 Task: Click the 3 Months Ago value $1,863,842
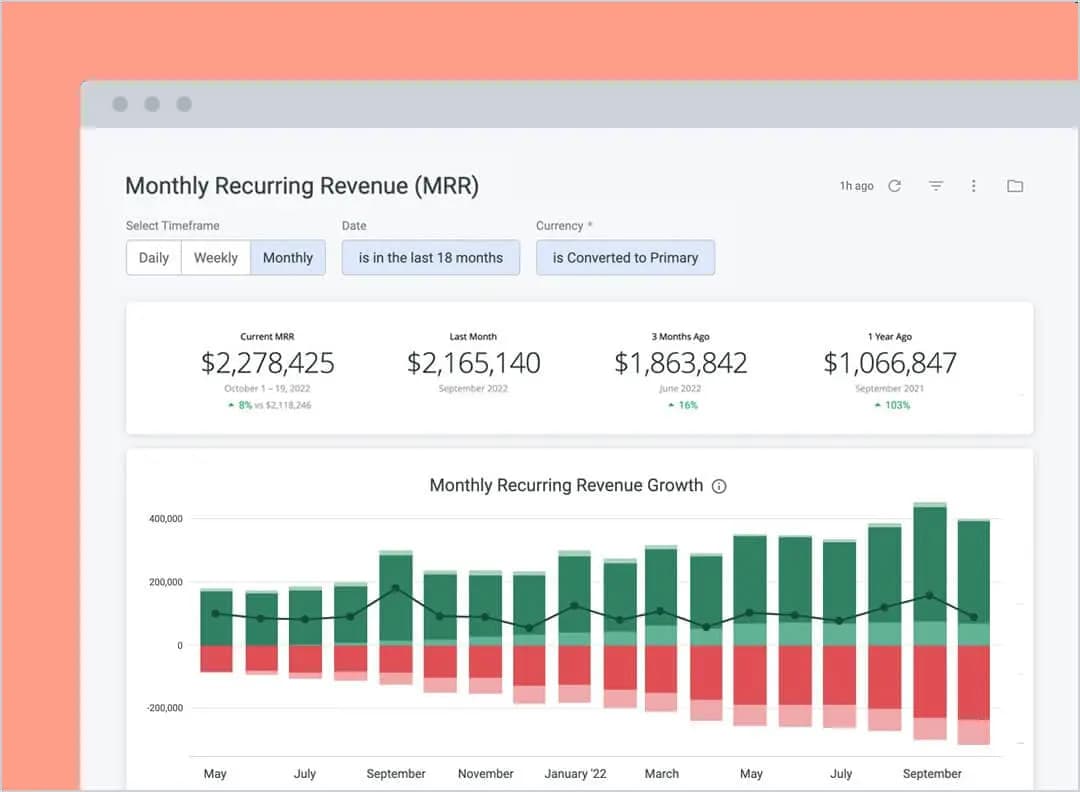pyautogui.click(x=681, y=363)
